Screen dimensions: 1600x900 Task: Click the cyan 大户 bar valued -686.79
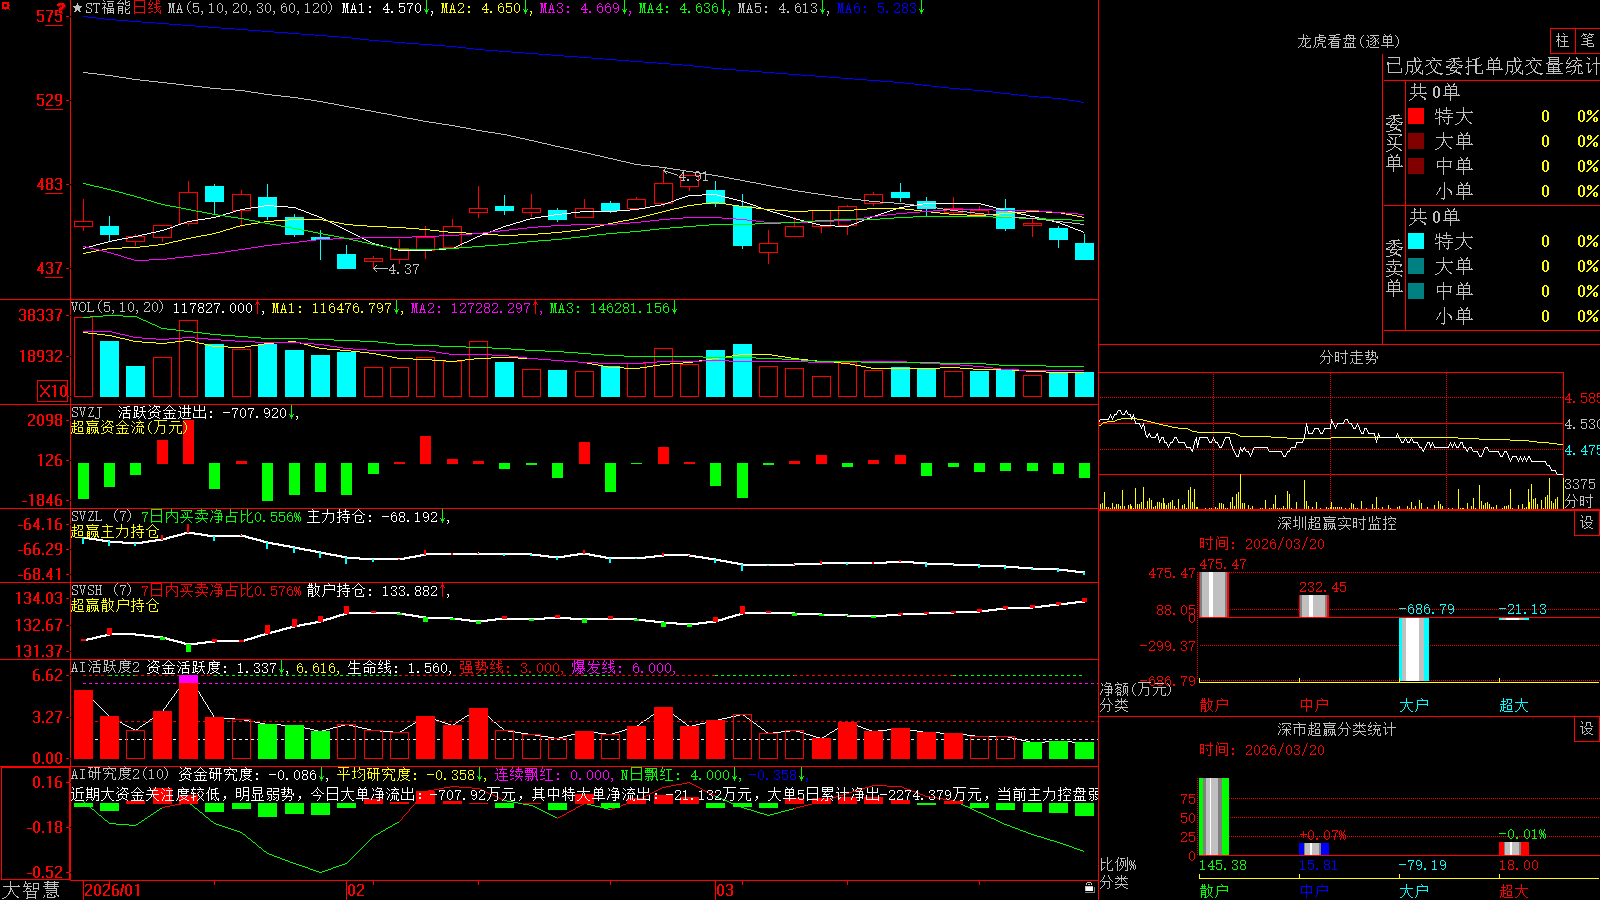point(1414,649)
